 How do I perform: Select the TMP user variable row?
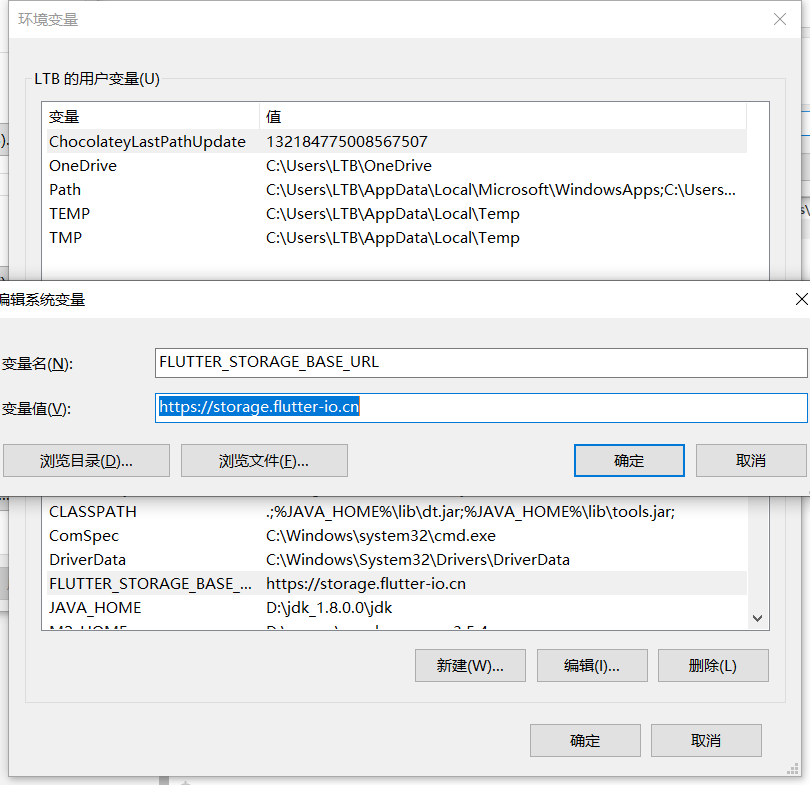point(397,238)
